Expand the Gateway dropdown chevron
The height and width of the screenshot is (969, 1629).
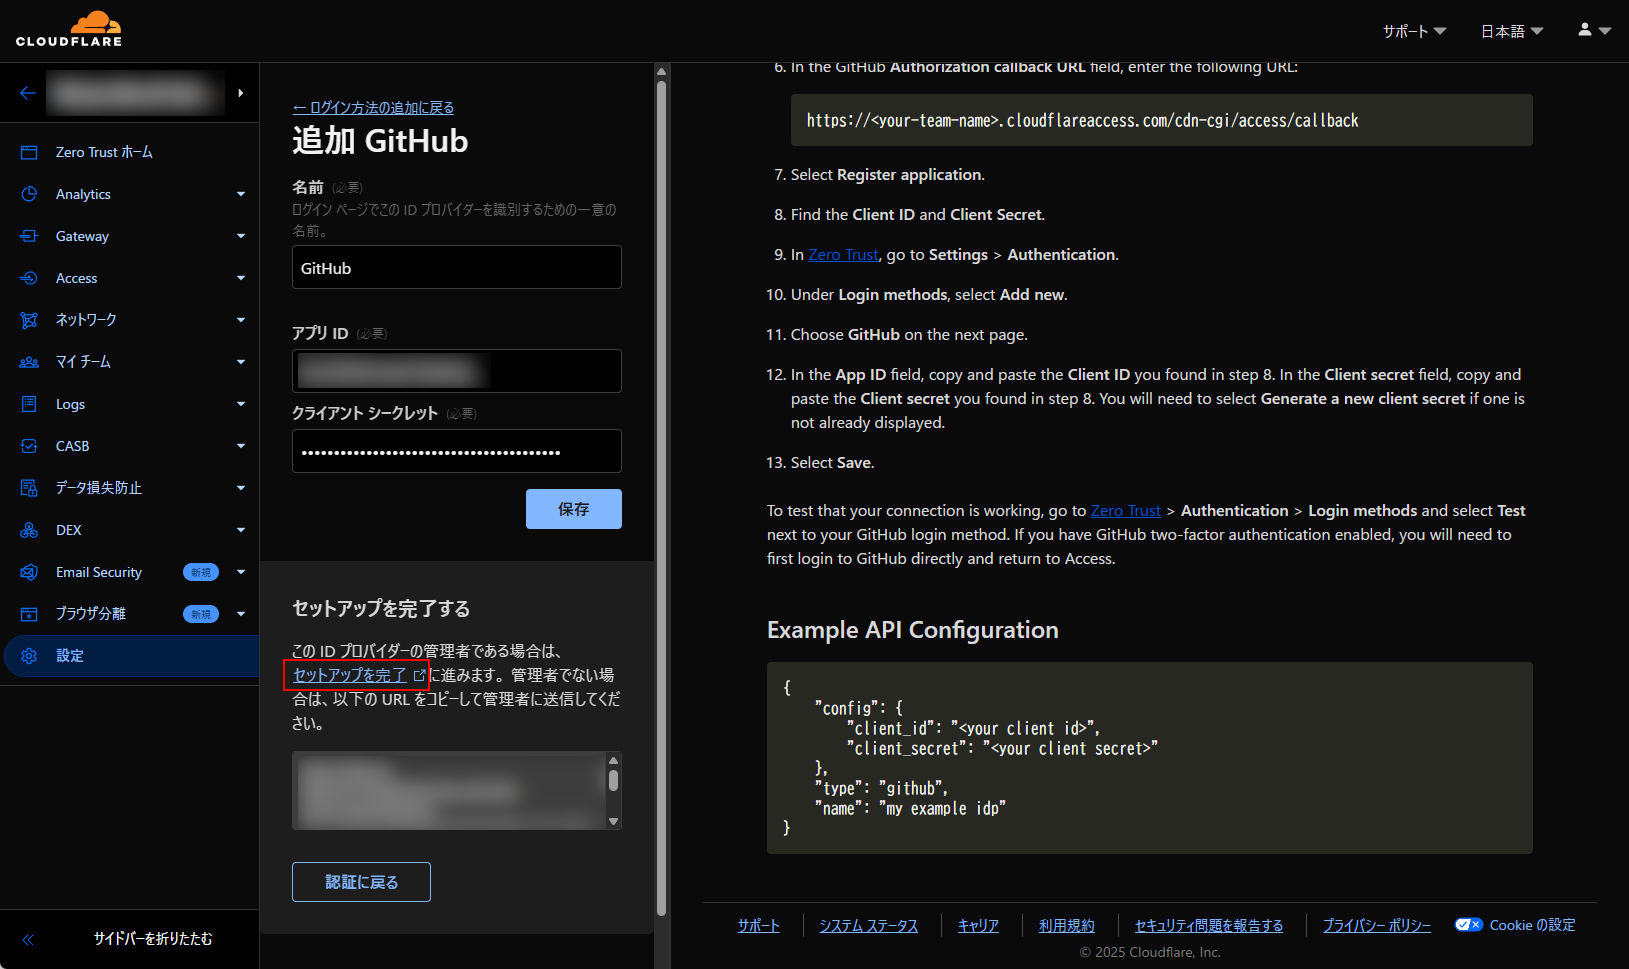click(x=241, y=236)
